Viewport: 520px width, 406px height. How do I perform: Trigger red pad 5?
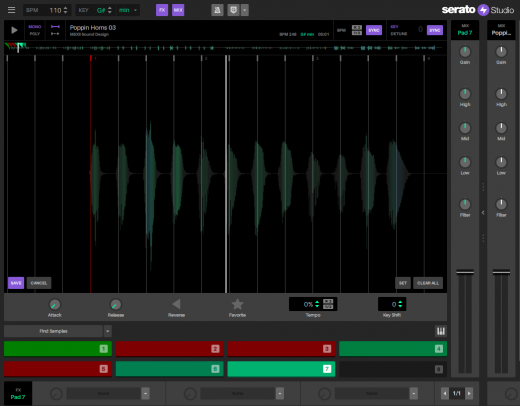click(58, 369)
